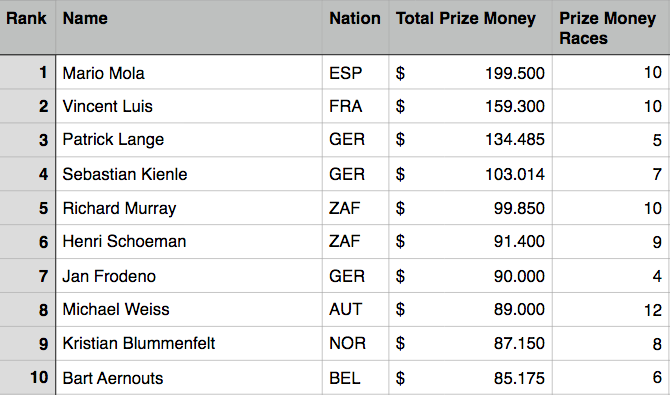Viewport: 670px width, 395px height.
Task: Select the Rank column header
Action: 27,27
